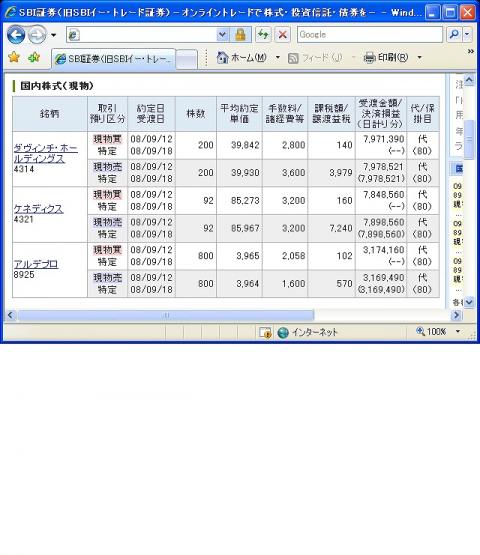This screenshot has width=480, height=555.
Task: Select the SBI証券 browser tab
Action: tap(114, 59)
